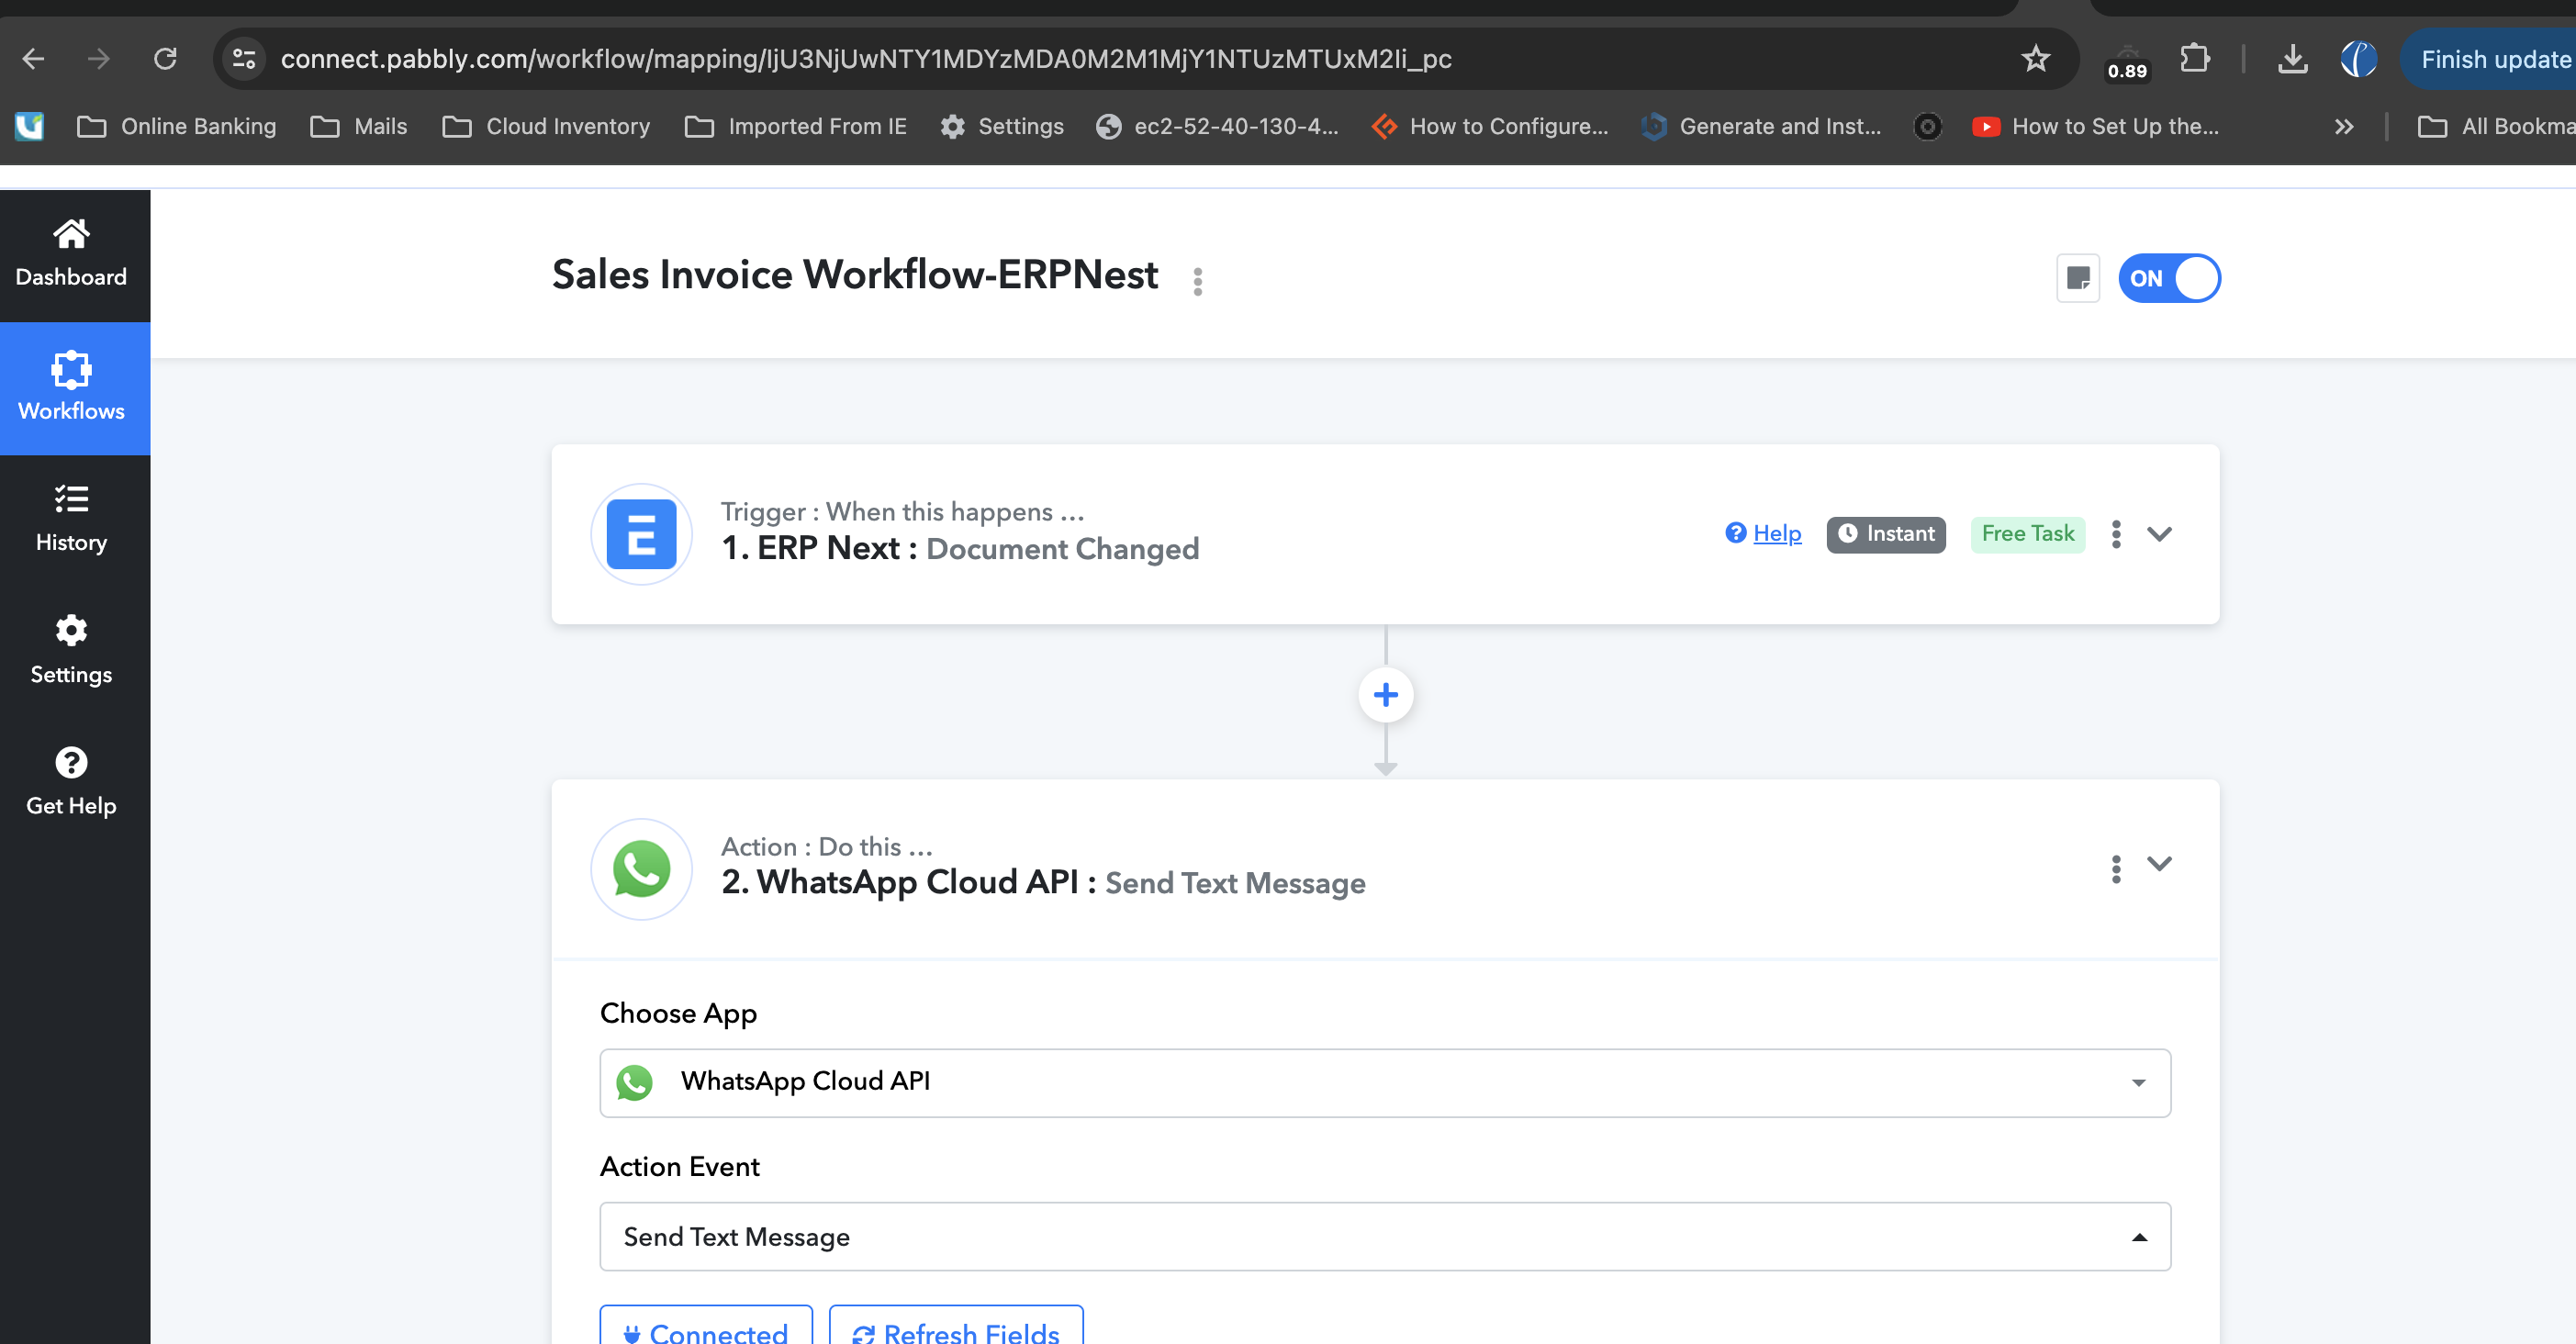The height and width of the screenshot is (1344, 2576).
Task: View site information icon in address bar
Action: click(244, 59)
